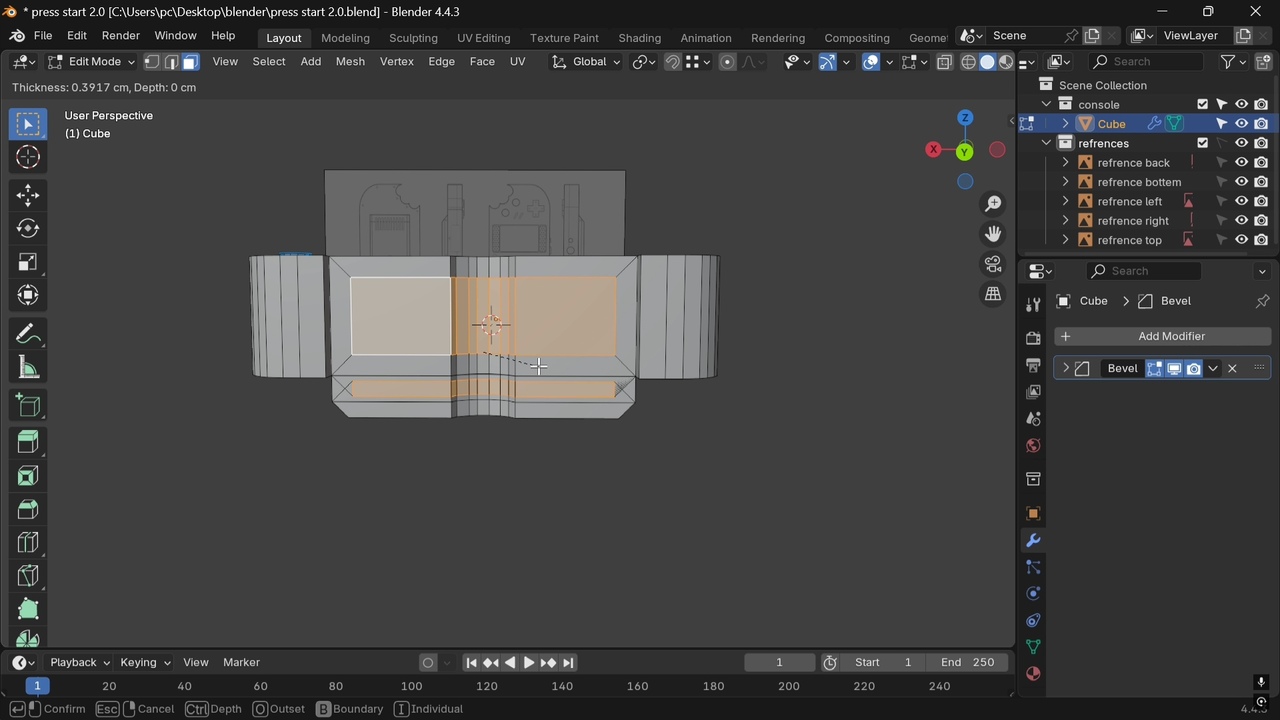Toggle camera view in viewport
The height and width of the screenshot is (720, 1280).
click(993, 264)
